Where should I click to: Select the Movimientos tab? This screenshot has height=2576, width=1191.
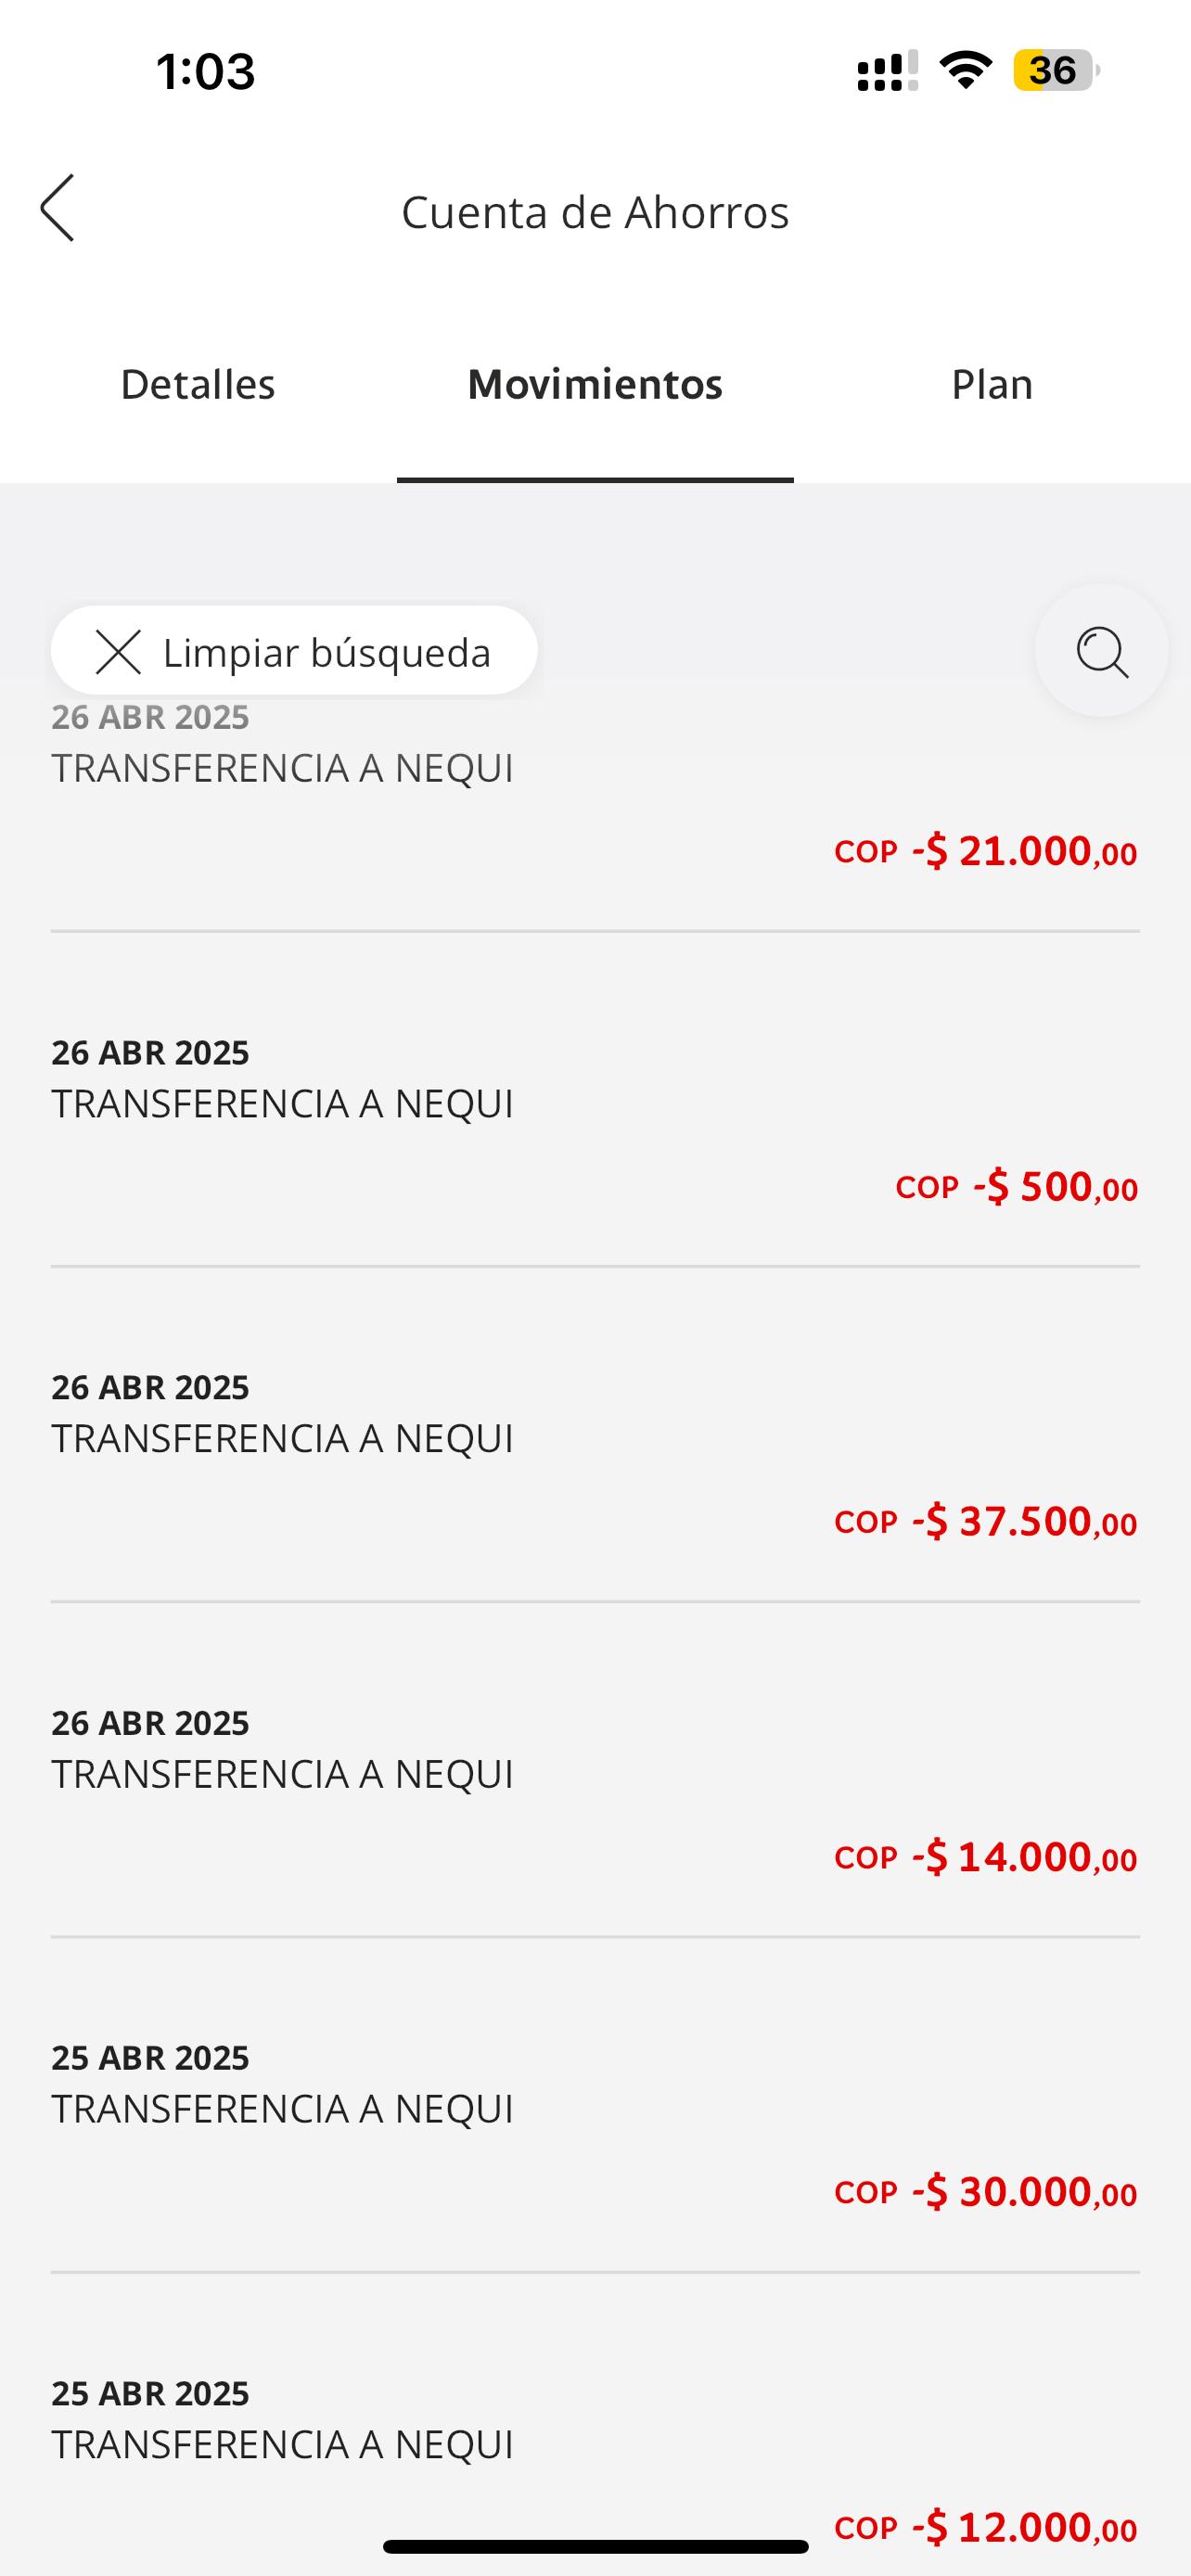point(595,385)
